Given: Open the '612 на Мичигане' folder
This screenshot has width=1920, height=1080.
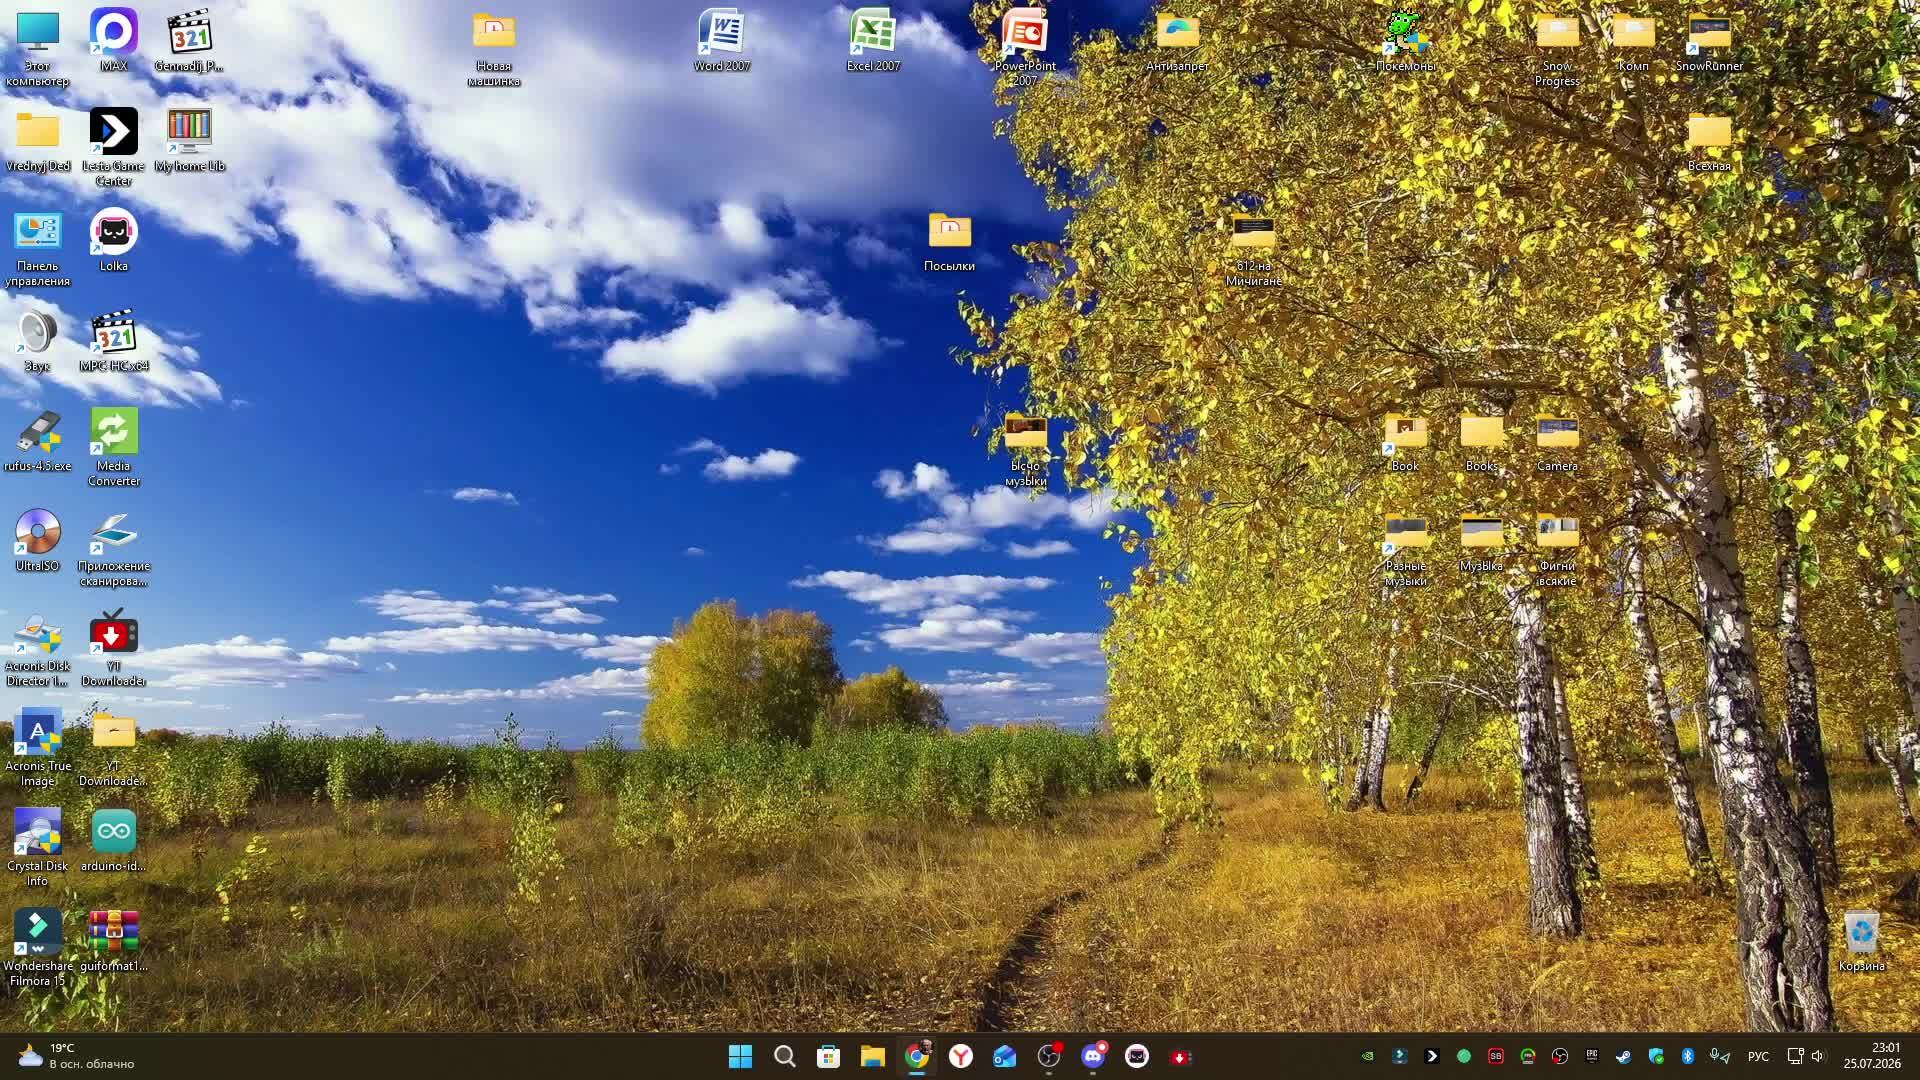Looking at the screenshot, I should click(x=1253, y=248).
